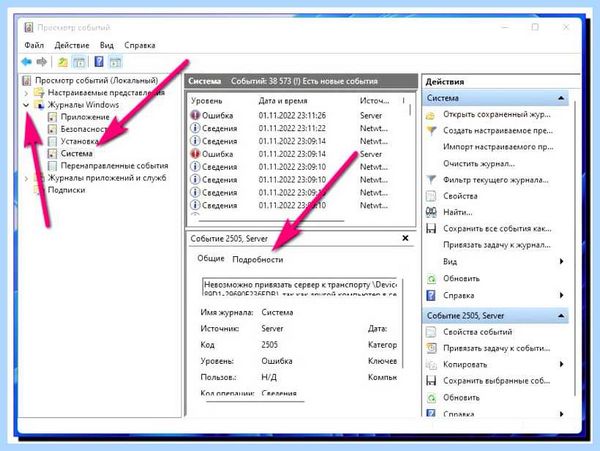Click Сохранить все события как floppy icon
600x451 pixels.
coord(431,229)
